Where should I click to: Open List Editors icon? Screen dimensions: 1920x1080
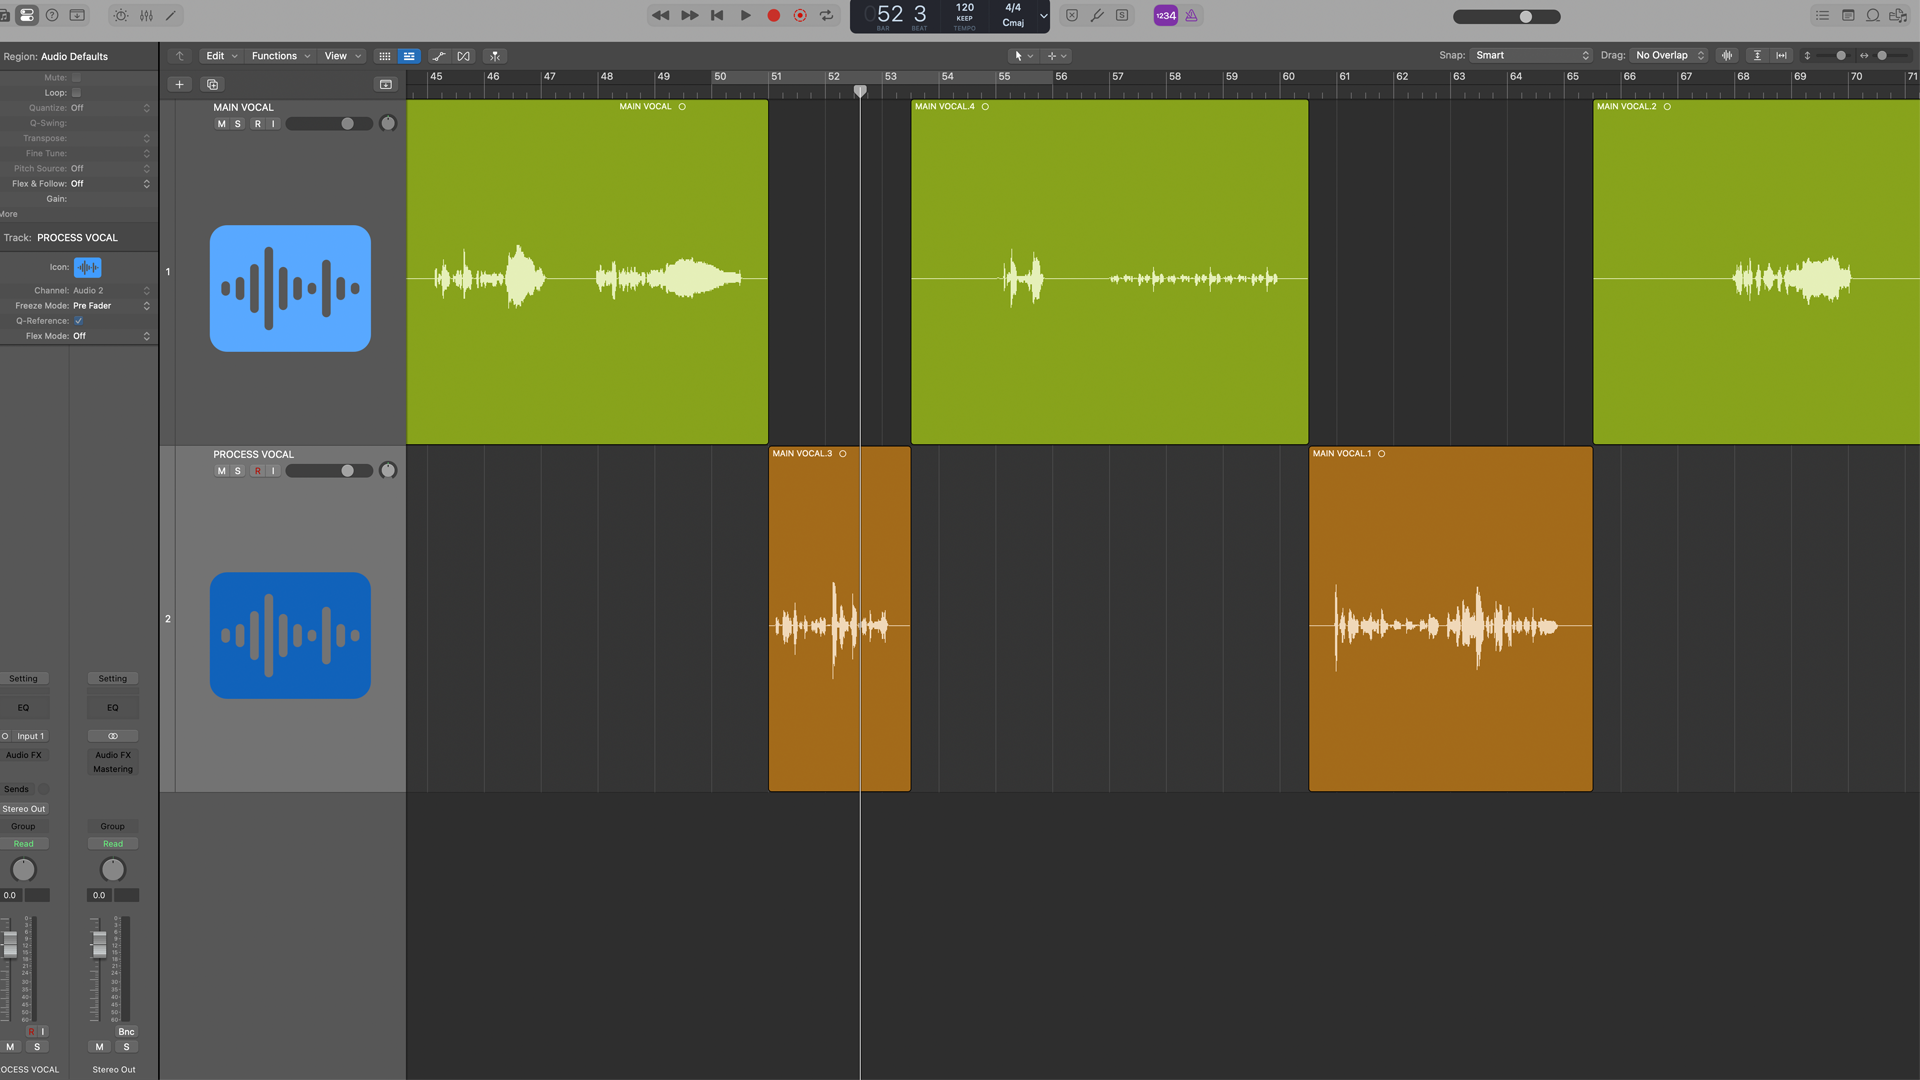[1823, 15]
